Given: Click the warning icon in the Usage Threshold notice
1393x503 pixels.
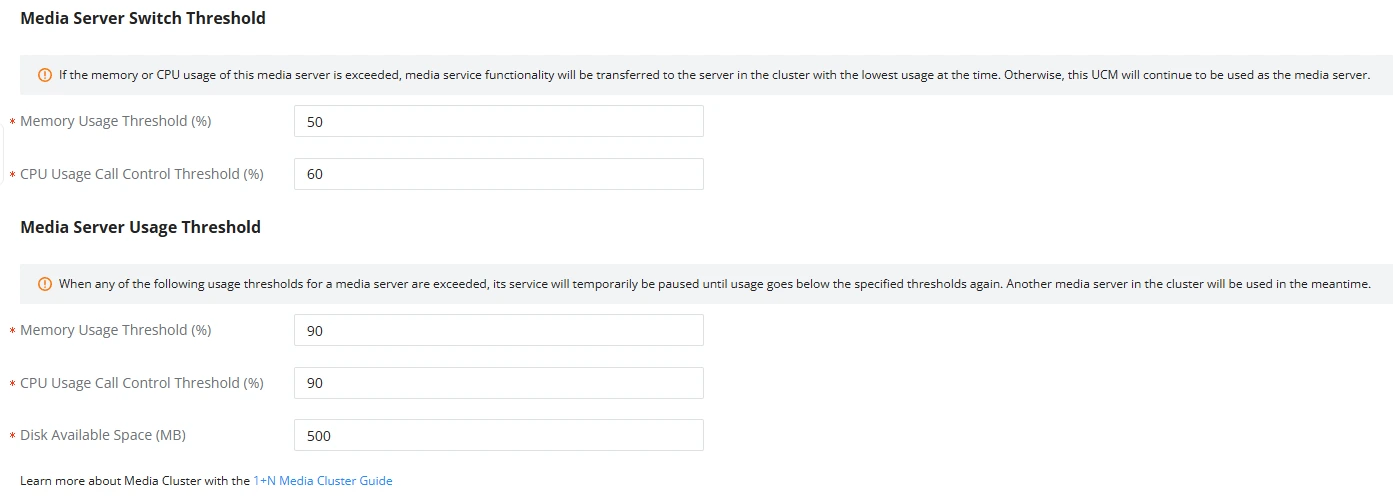Looking at the screenshot, I should [x=45, y=284].
